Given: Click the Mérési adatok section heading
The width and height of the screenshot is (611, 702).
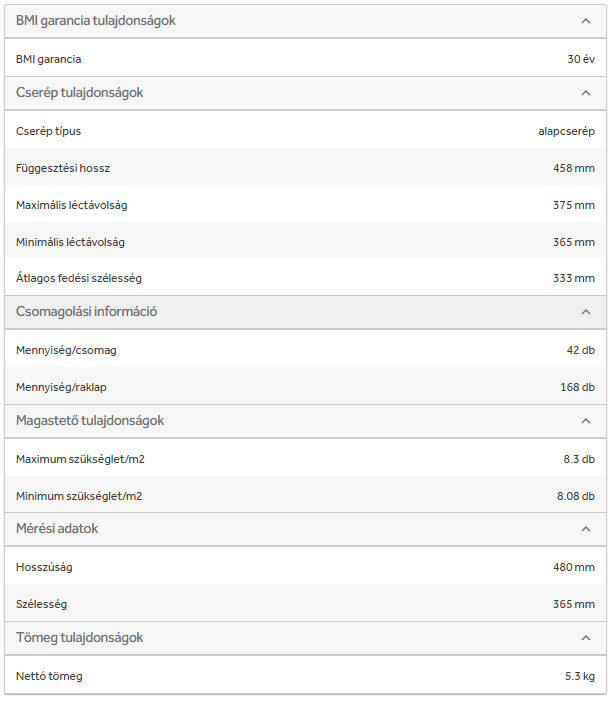Looking at the screenshot, I should (57, 529).
